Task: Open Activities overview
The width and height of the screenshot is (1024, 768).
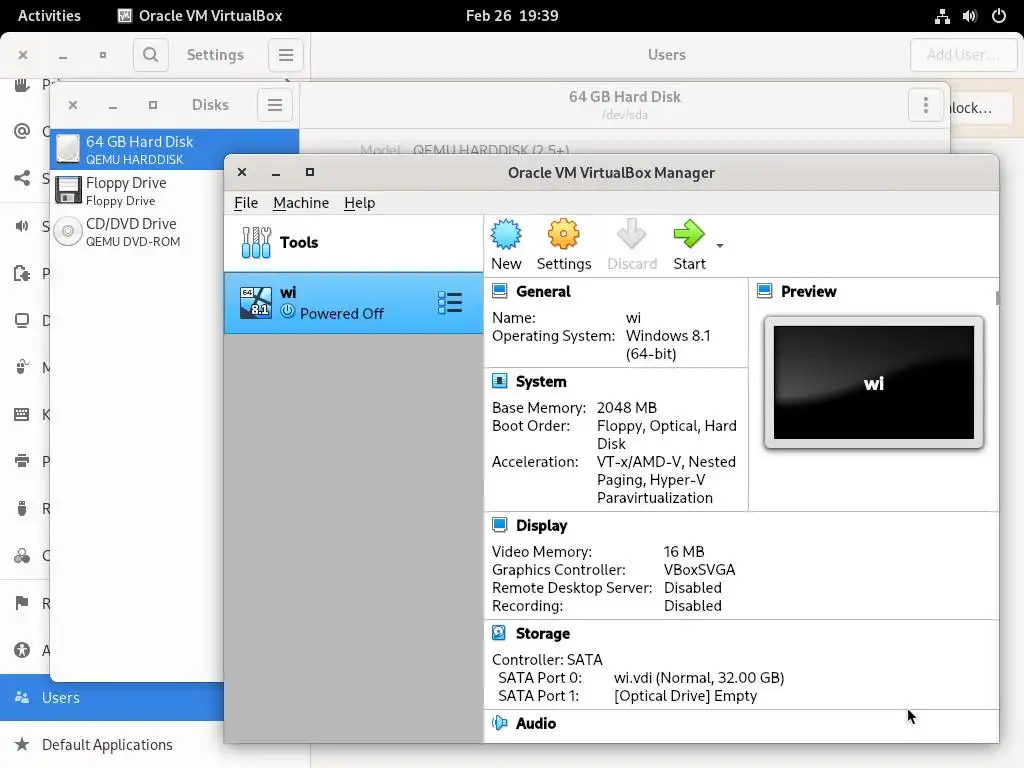Action: (x=49, y=16)
